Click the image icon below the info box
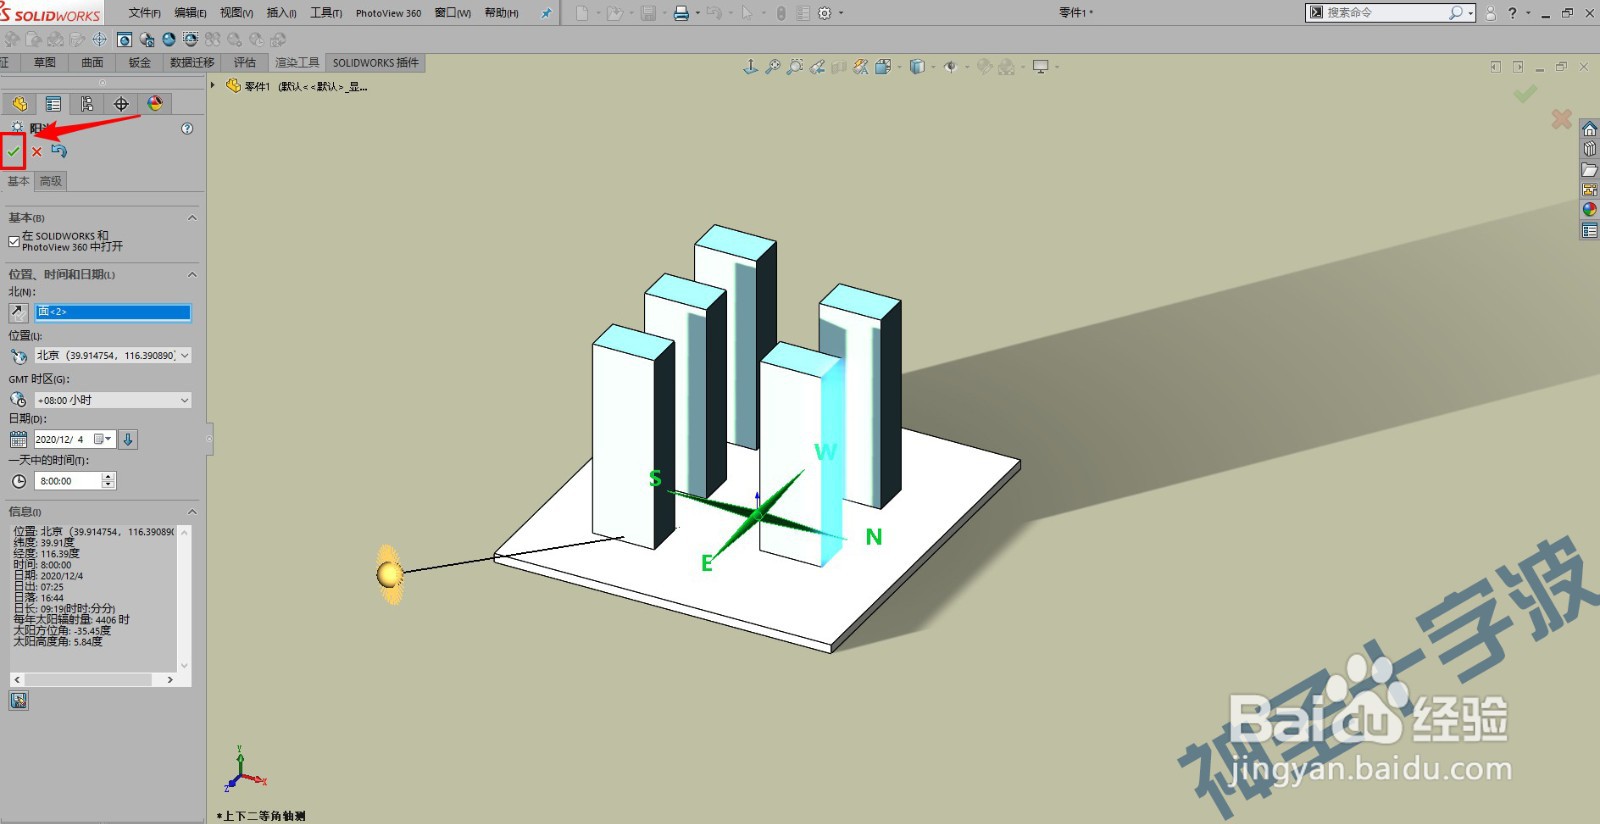The width and height of the screenshot is (1600, 824). pos(18,701)
